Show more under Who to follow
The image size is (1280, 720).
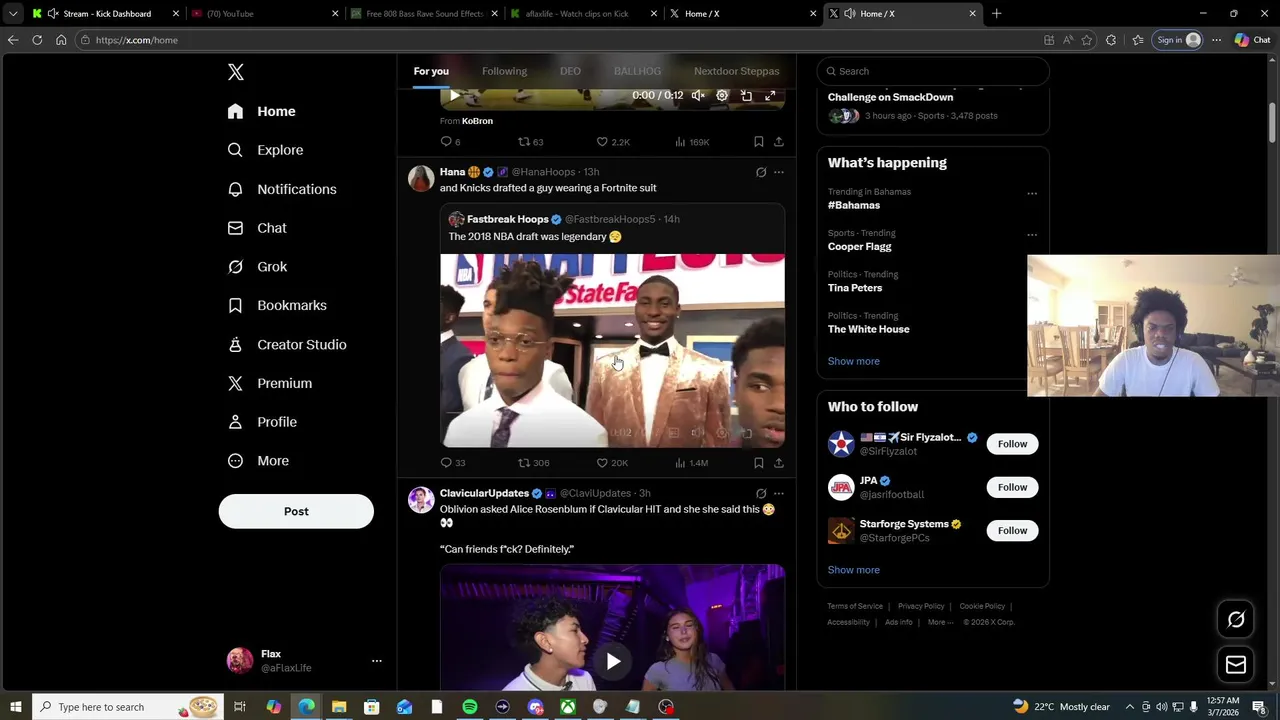pos(853,570)
